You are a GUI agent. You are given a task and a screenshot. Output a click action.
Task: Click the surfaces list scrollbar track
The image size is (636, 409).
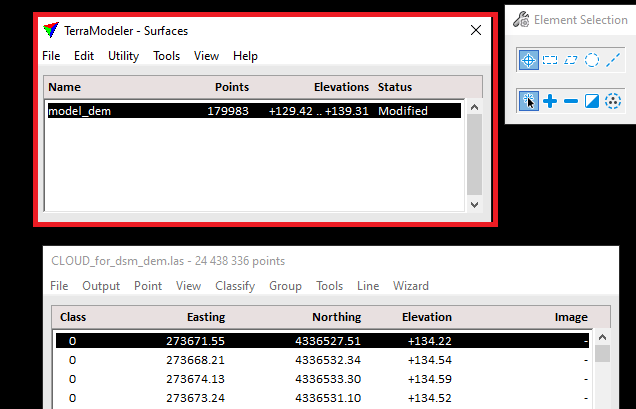[x=475, y=156]
